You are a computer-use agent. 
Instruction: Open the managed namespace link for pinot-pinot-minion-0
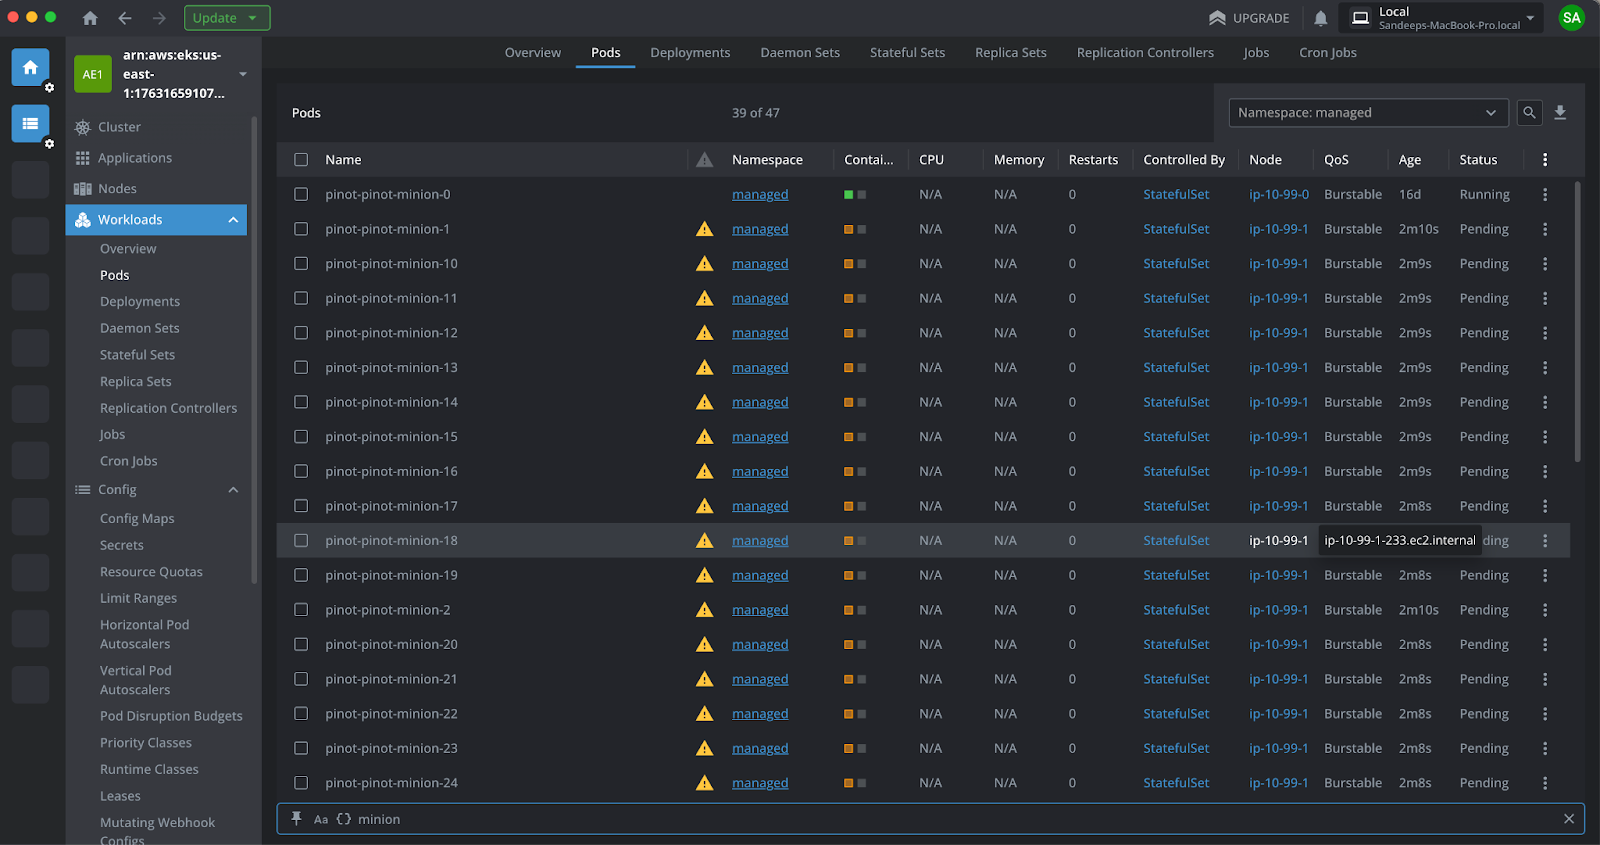click(x=759, y=195)
